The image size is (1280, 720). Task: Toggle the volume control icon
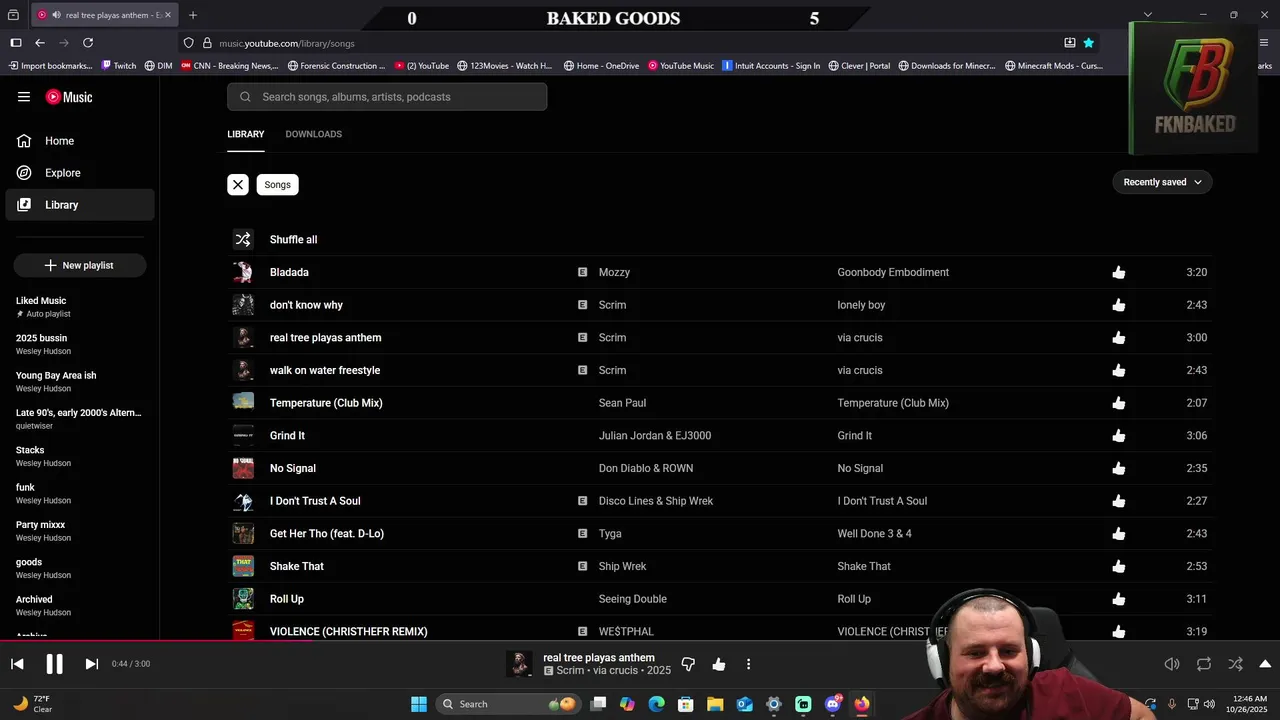1172,664
